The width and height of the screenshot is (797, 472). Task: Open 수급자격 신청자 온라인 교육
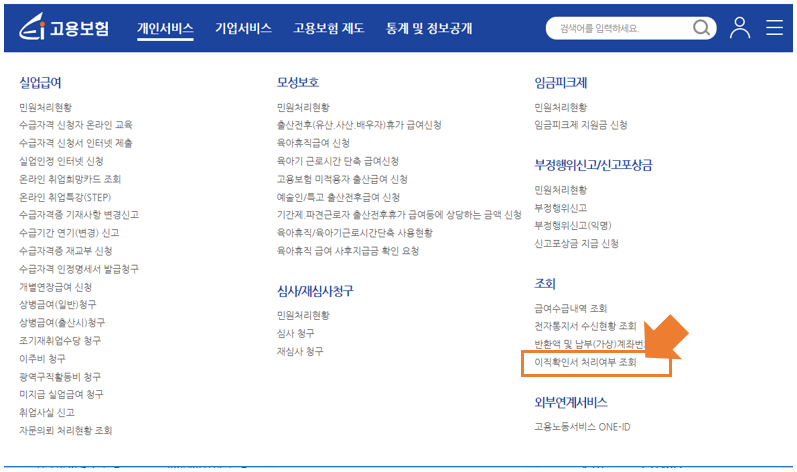(x=76, y=125)
